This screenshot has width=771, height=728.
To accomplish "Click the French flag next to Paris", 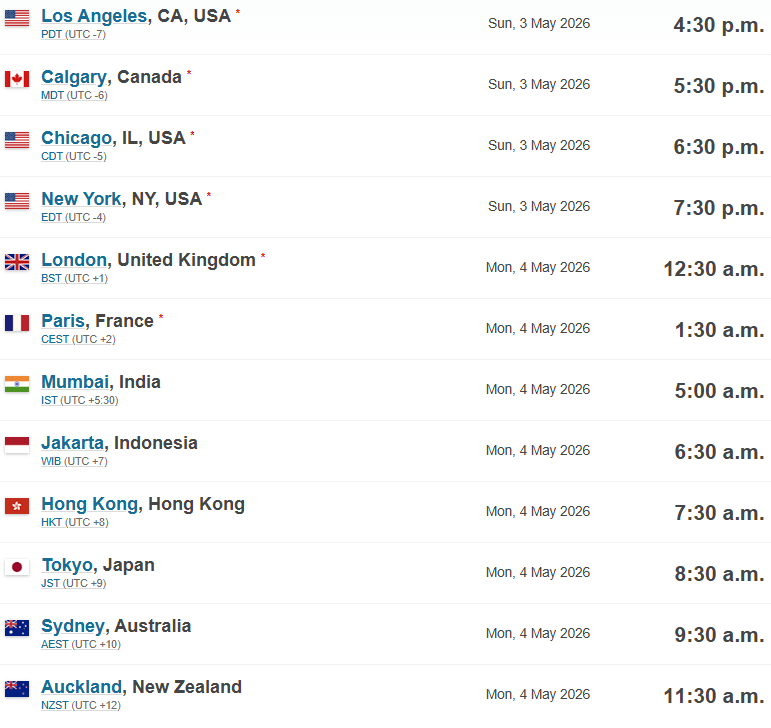I will coord(17,323).
